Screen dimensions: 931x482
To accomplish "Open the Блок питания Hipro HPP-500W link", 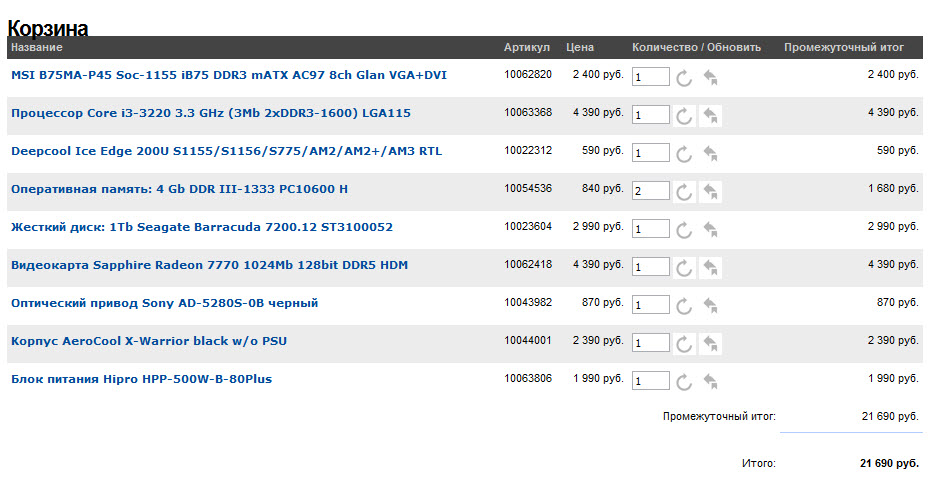I will click(x=141, y=379).
